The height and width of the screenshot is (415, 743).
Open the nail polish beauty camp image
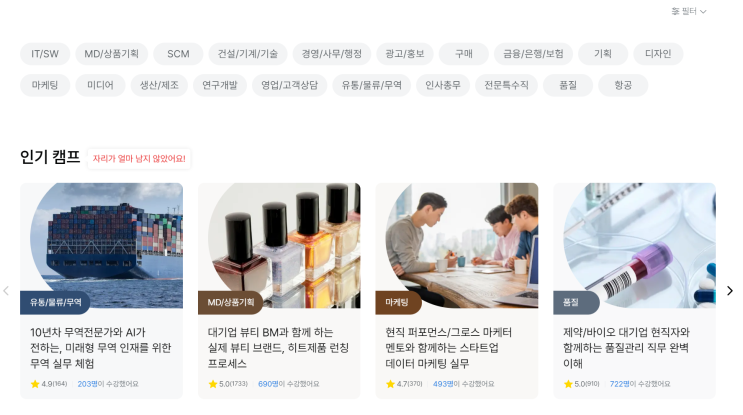(x=279, y=245)
